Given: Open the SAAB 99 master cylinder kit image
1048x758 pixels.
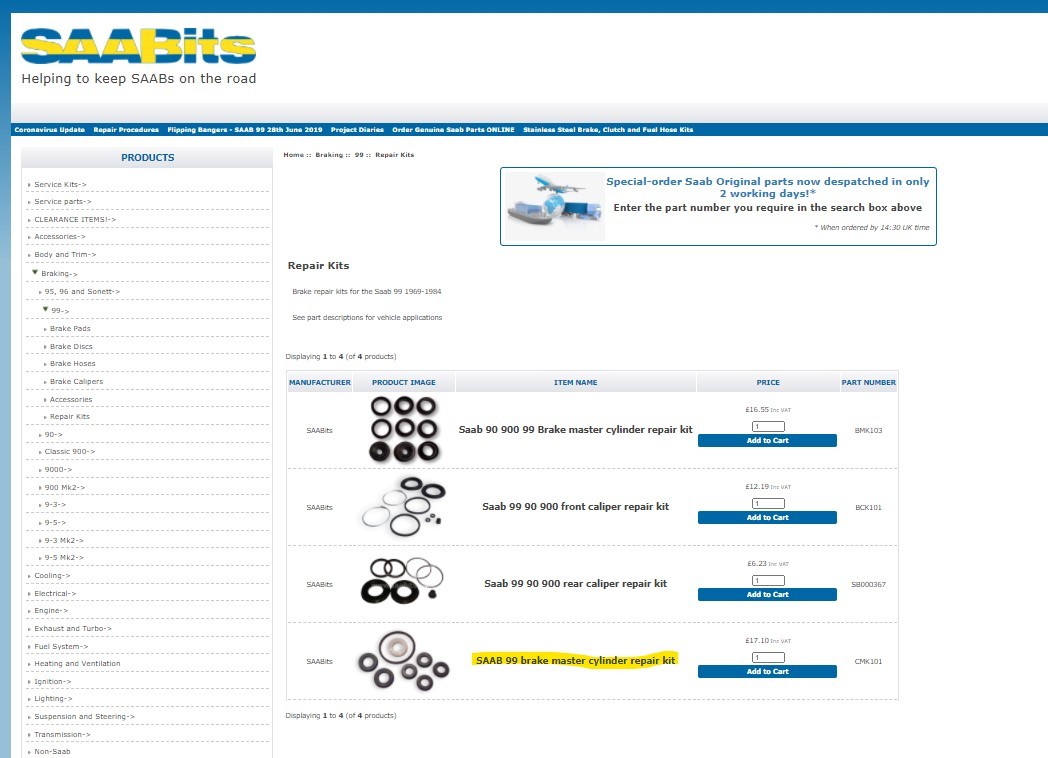Looking at the screenshot, I should tap(404, 660).
